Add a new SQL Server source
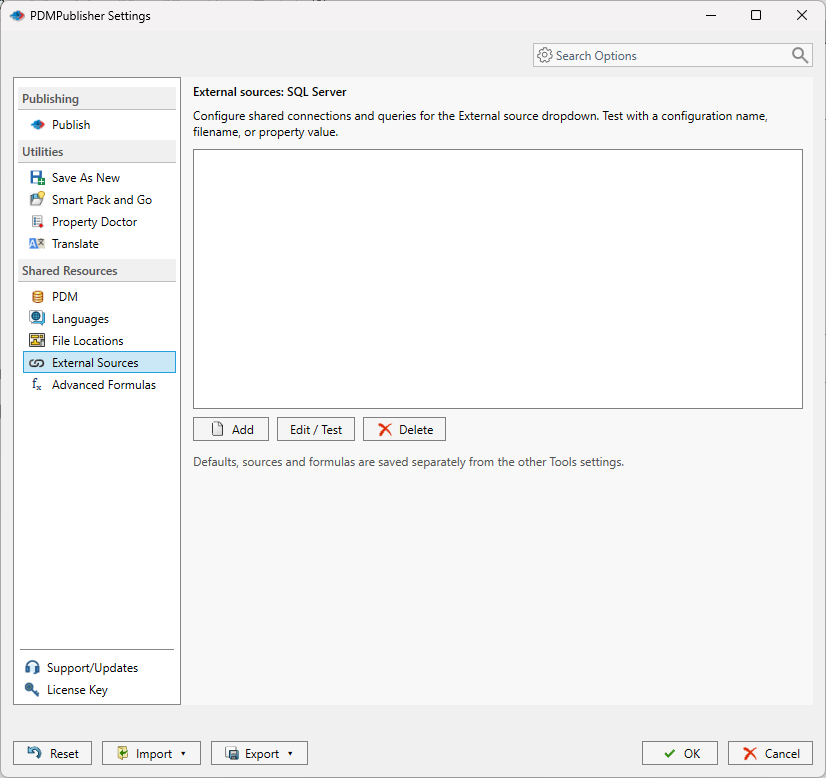This screenshot has width=826, height=778. tap(231, 429)
